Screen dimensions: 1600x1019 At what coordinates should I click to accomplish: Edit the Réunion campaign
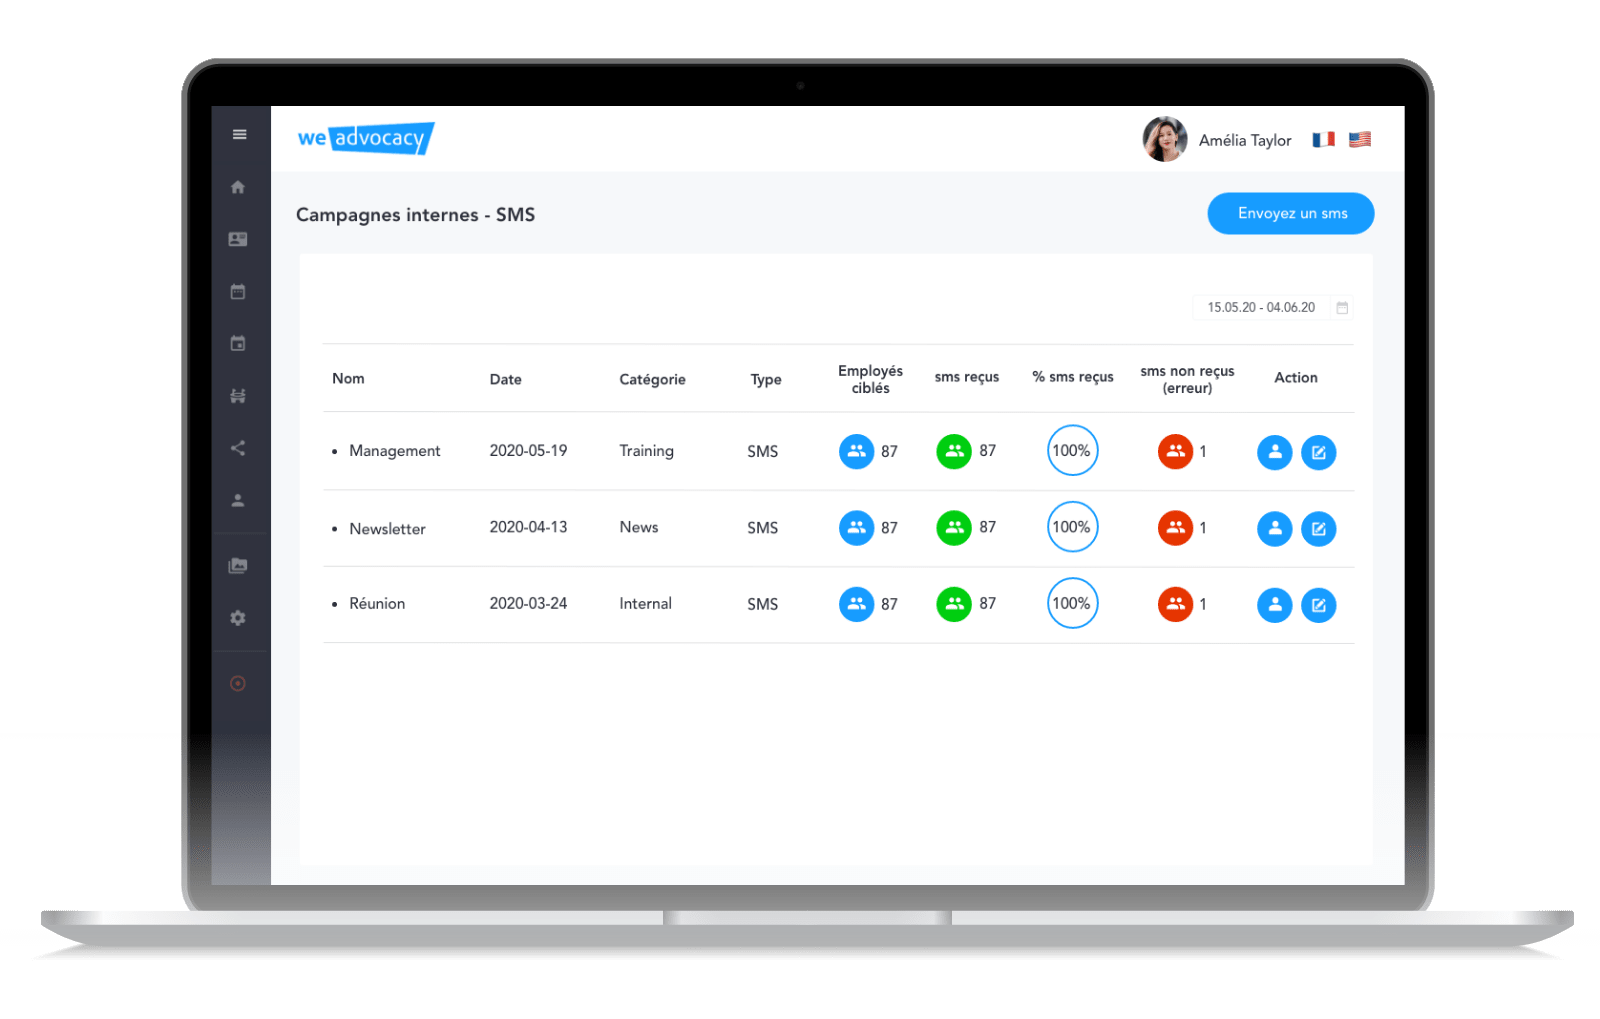[1318, 605]
